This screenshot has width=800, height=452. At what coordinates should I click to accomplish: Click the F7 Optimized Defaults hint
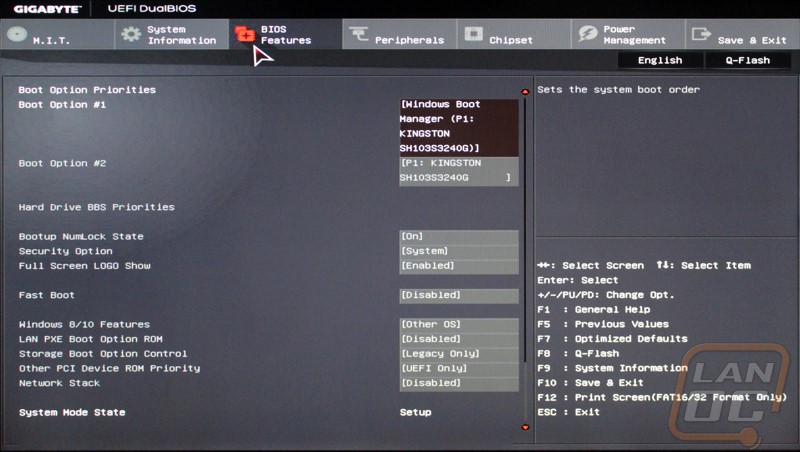[x=612, y=339]
